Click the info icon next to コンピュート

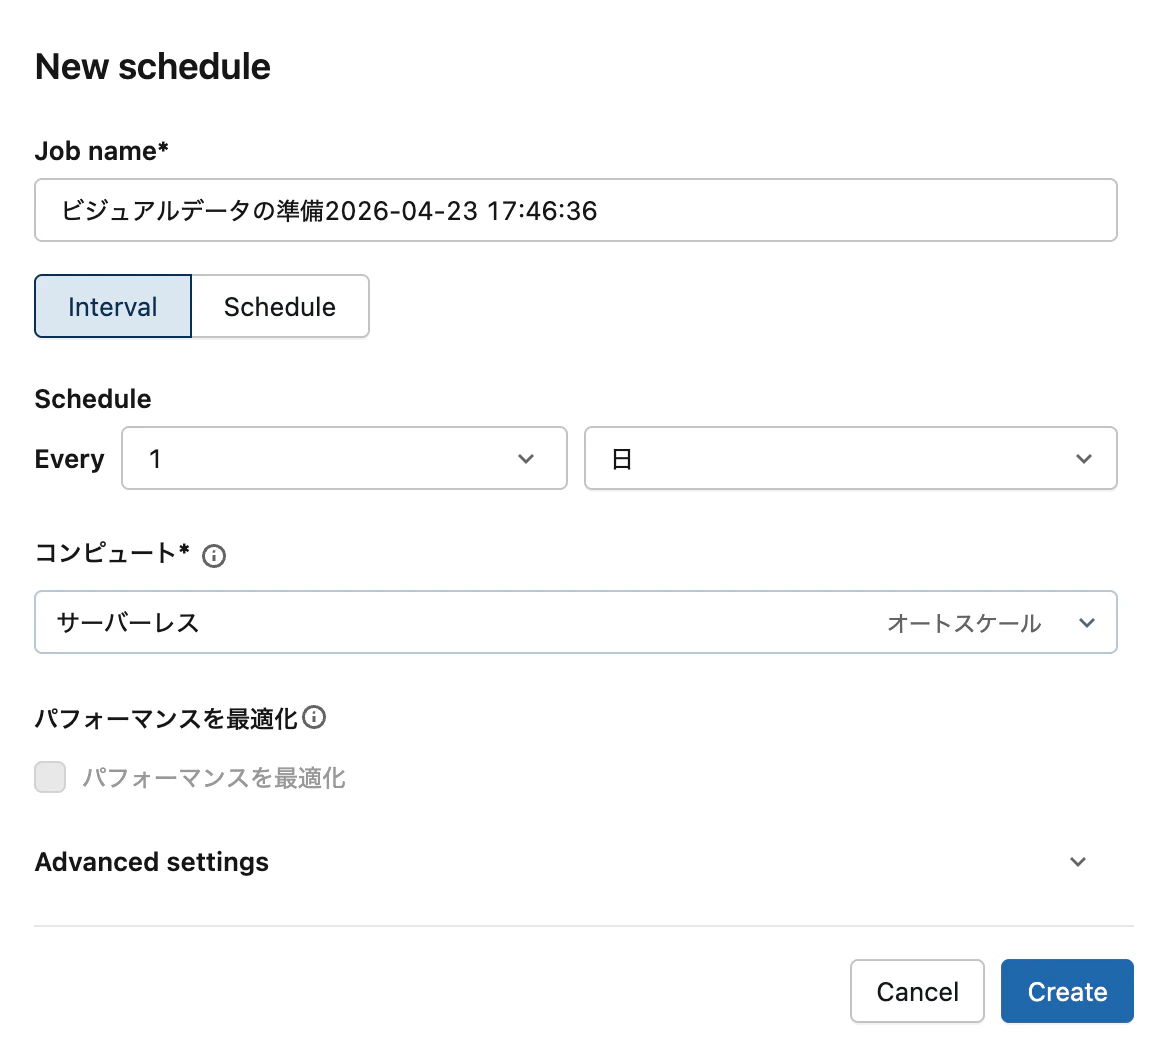click(214, 555)
